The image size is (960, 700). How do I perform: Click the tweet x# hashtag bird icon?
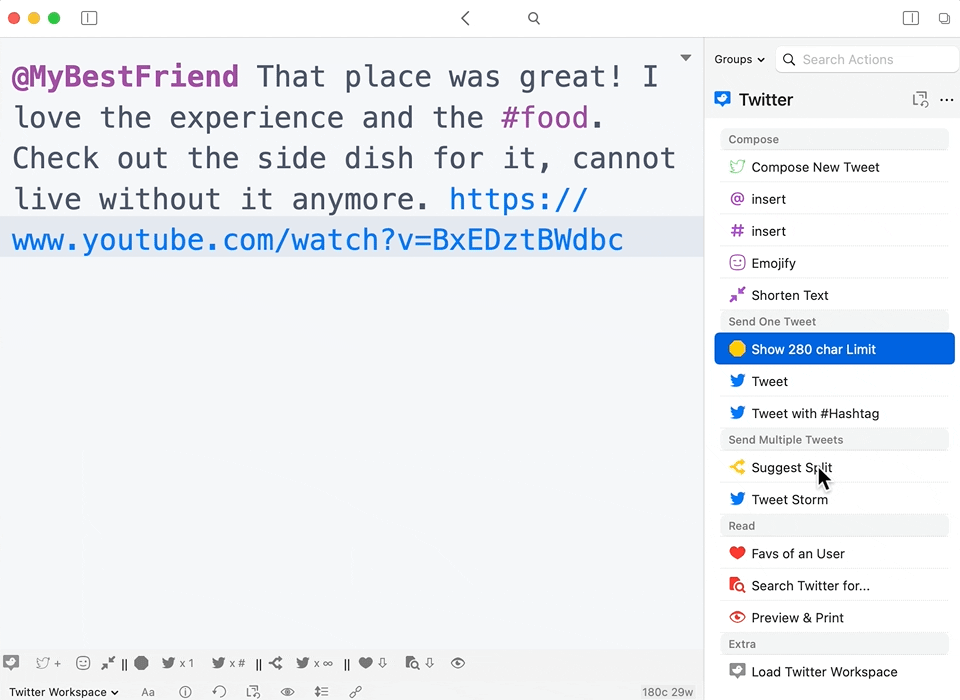228,663
